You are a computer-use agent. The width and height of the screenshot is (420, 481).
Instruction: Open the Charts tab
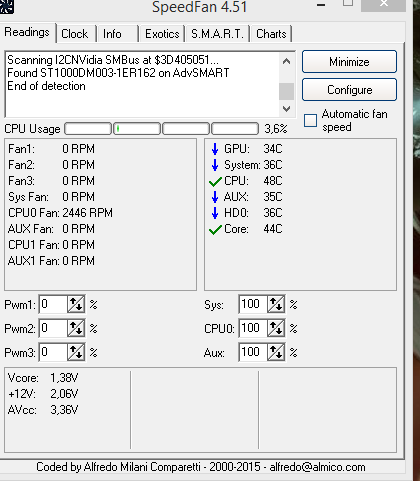[271, 34]
